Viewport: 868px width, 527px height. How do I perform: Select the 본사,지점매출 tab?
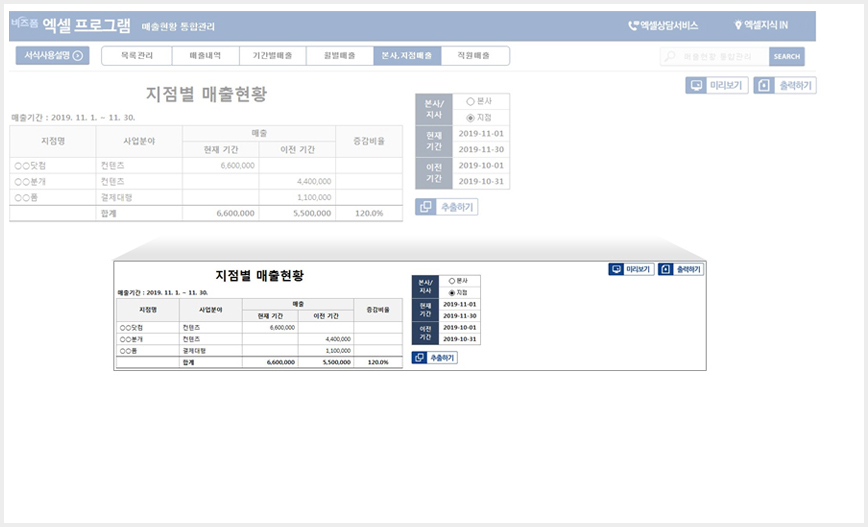[x=407, y=56]
